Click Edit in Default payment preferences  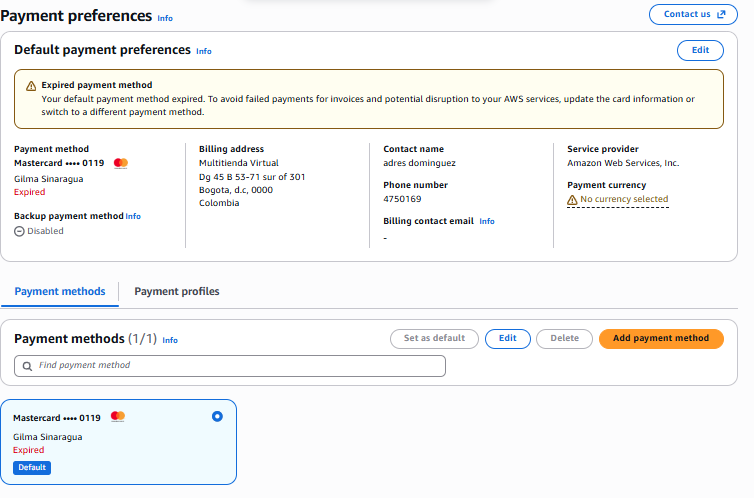[700, 50]
